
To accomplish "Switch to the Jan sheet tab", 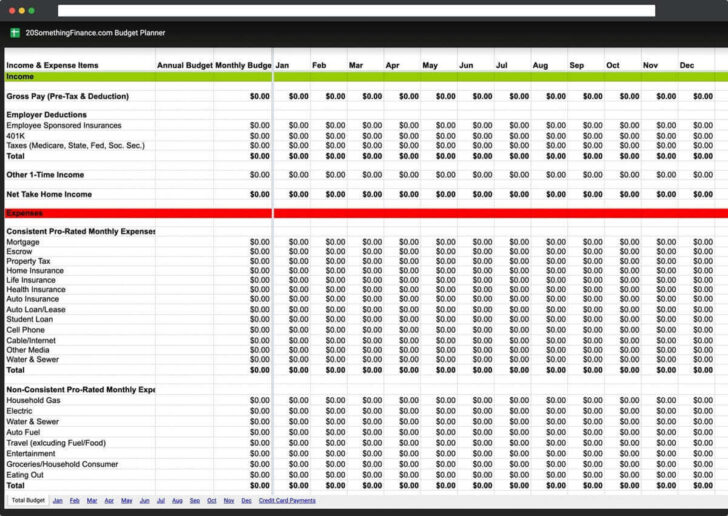I will (57, 500).
